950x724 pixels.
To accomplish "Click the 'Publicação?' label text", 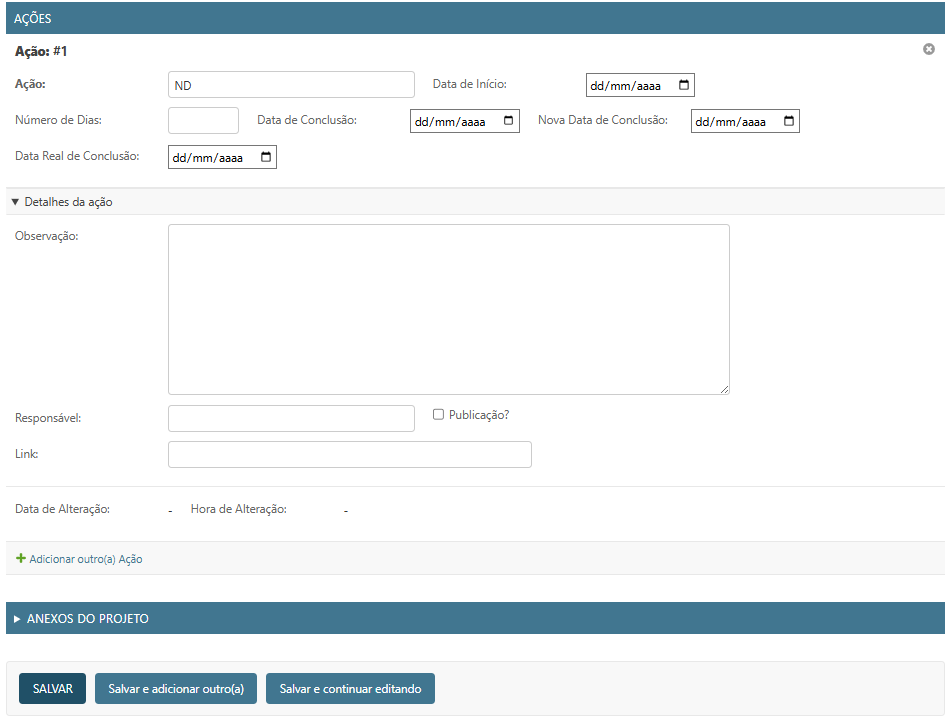I will pyautogui.click(x=479, y=415).
